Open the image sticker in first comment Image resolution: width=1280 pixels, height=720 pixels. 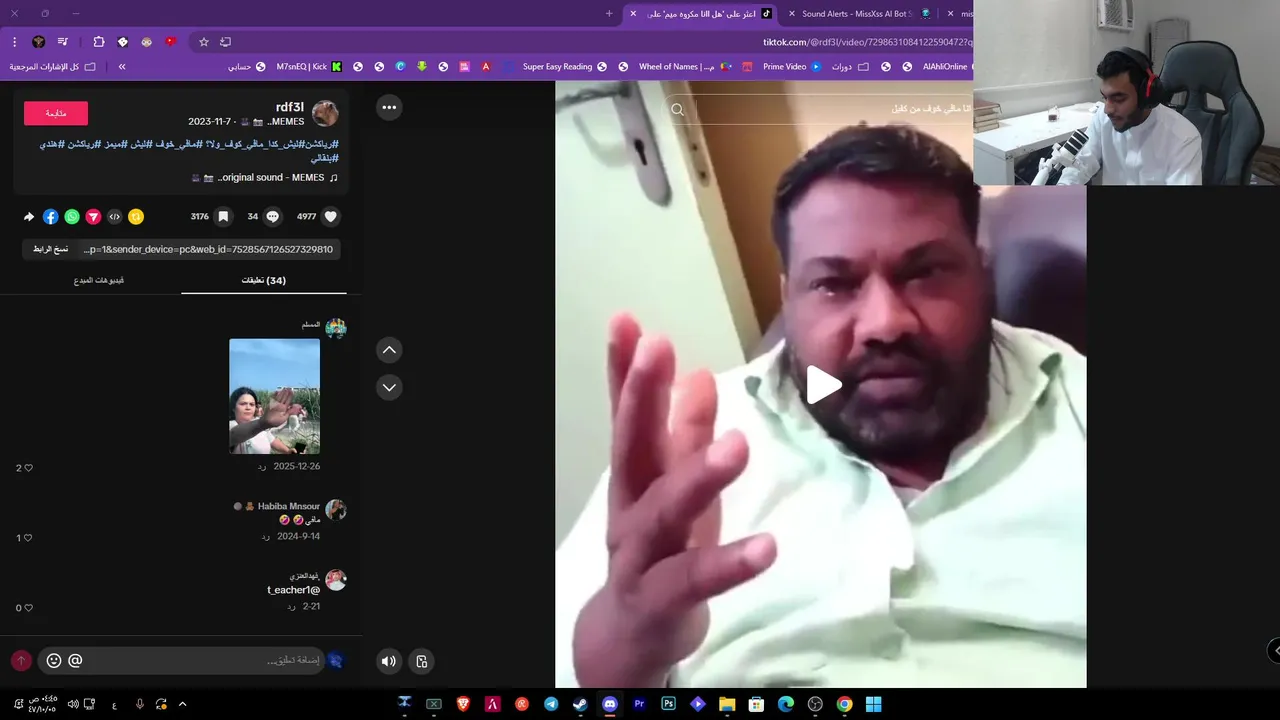coord(274,396)
